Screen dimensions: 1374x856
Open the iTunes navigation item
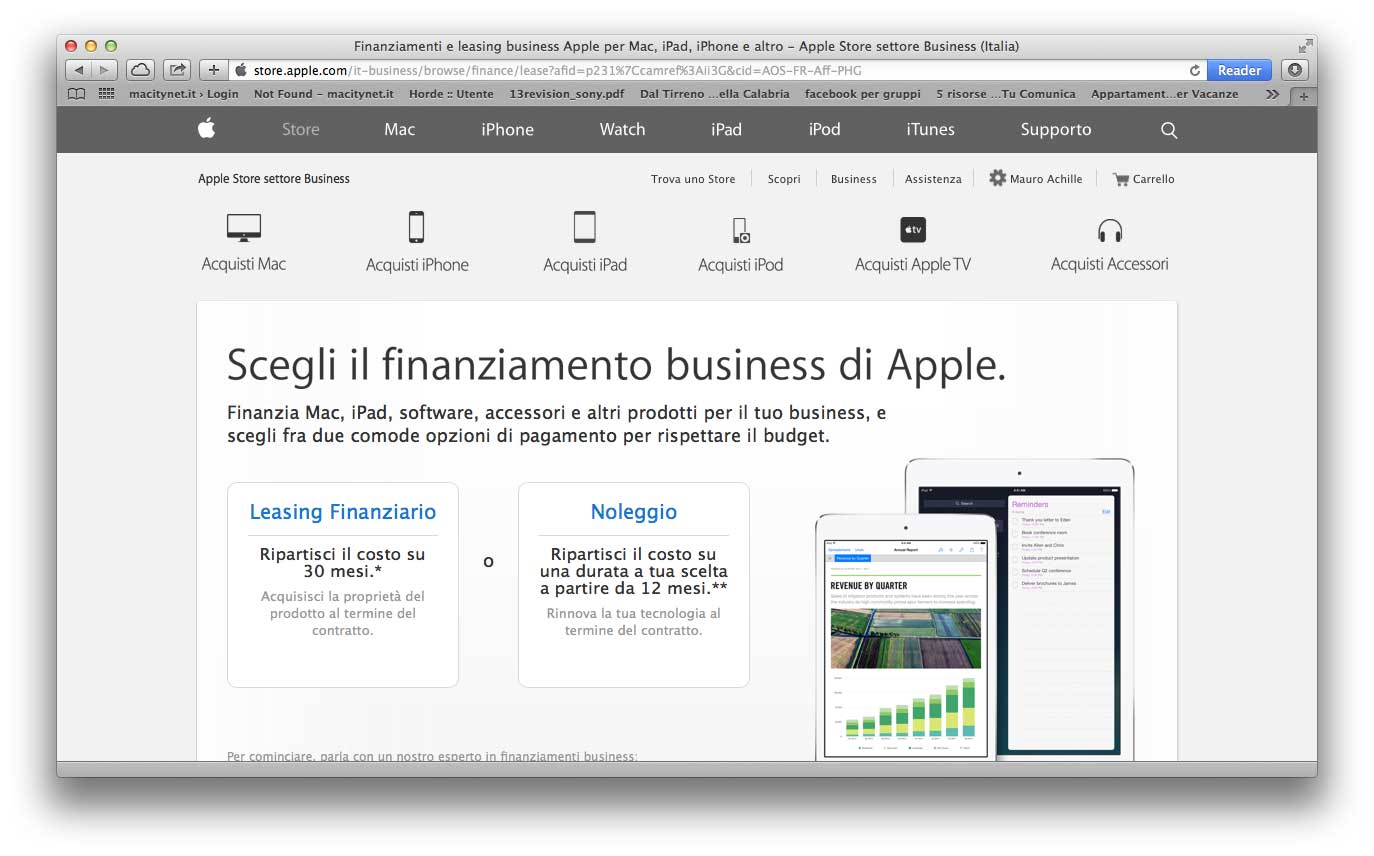pyautogui.click(x=931, y=129)
